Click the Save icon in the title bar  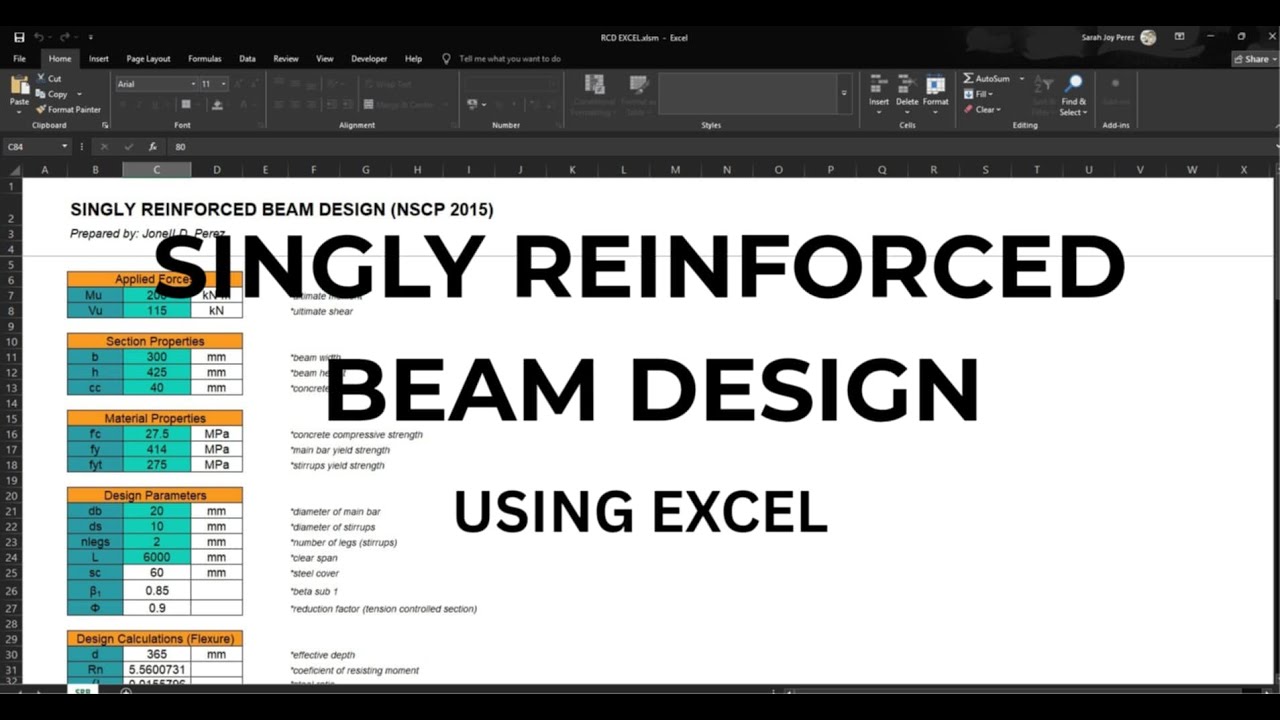19,37
